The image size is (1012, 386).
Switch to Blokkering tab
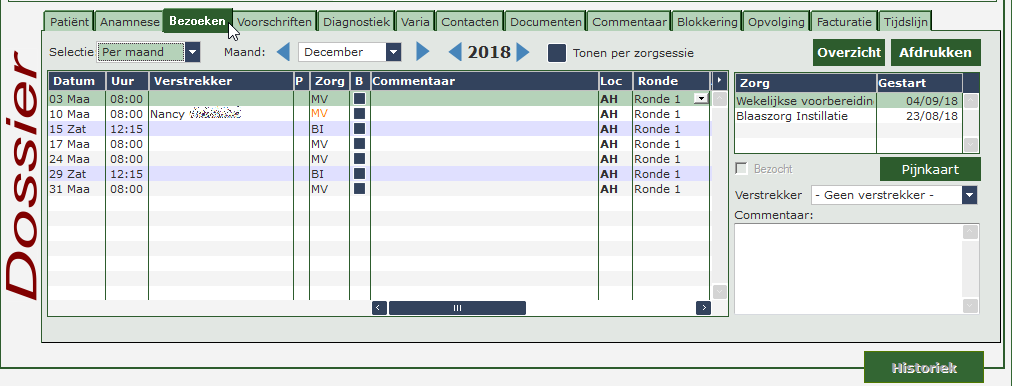click(707, 22)
